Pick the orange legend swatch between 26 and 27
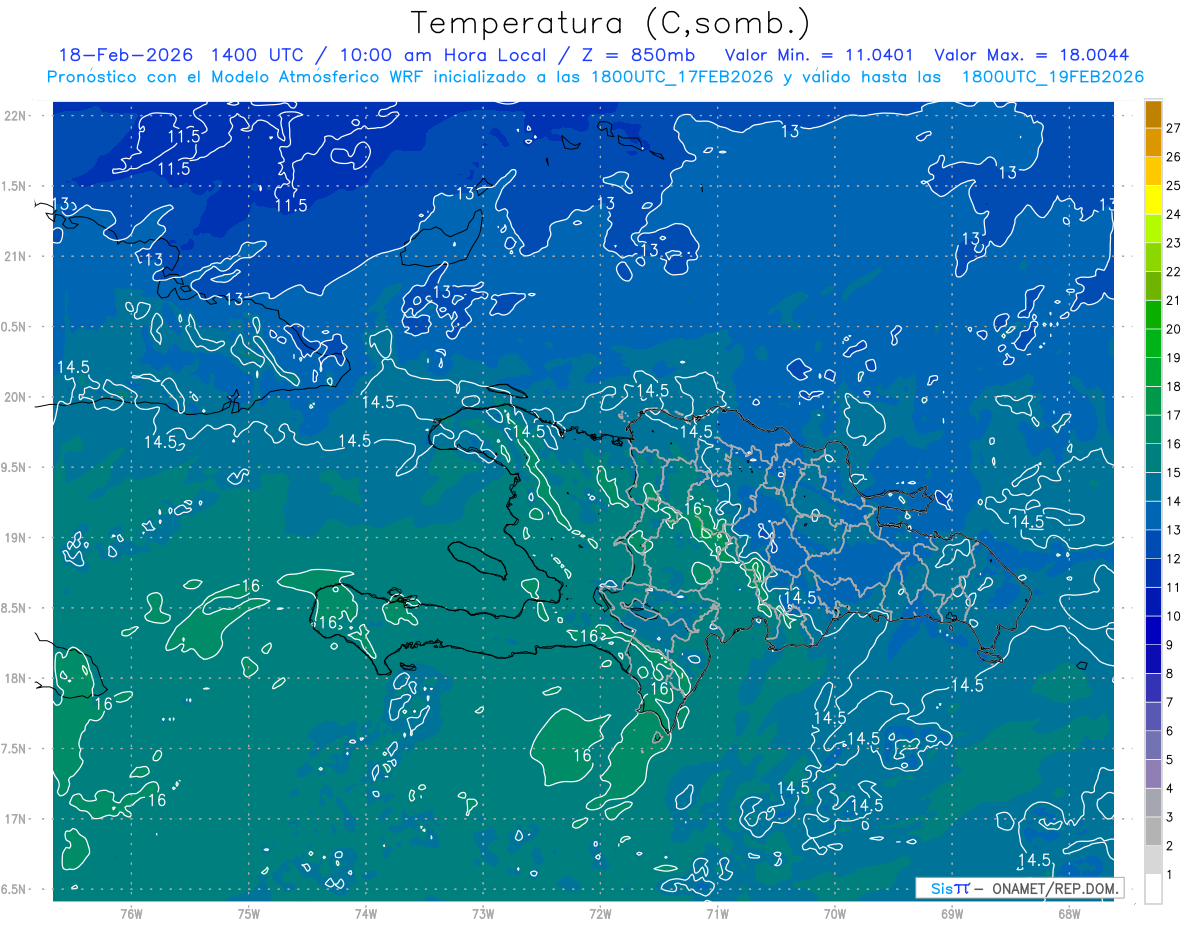The image size is (1200, 927). (1153, 143)
